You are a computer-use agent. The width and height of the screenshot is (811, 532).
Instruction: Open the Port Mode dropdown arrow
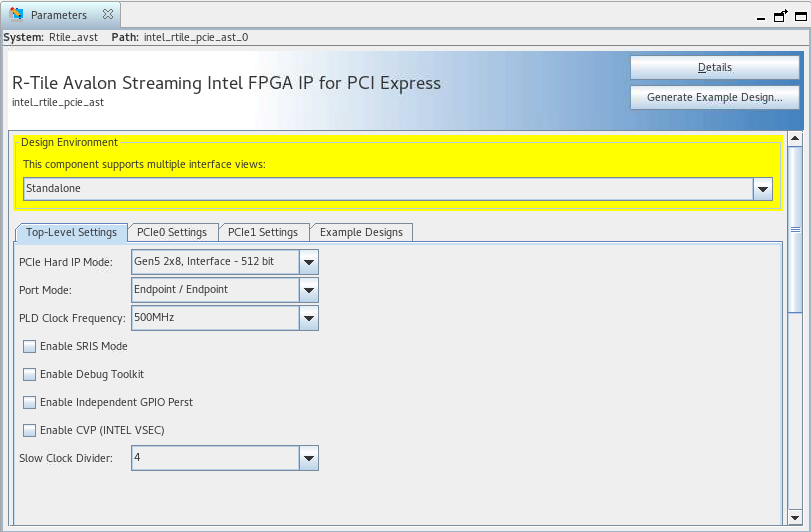tap(309, 290)
